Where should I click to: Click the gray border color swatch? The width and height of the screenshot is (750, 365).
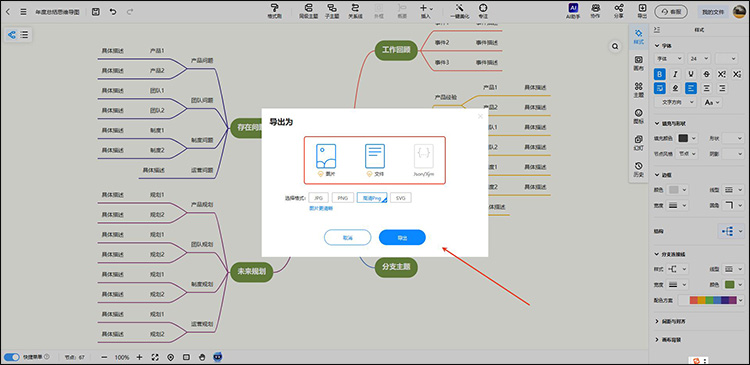click(x=673, y=189)
